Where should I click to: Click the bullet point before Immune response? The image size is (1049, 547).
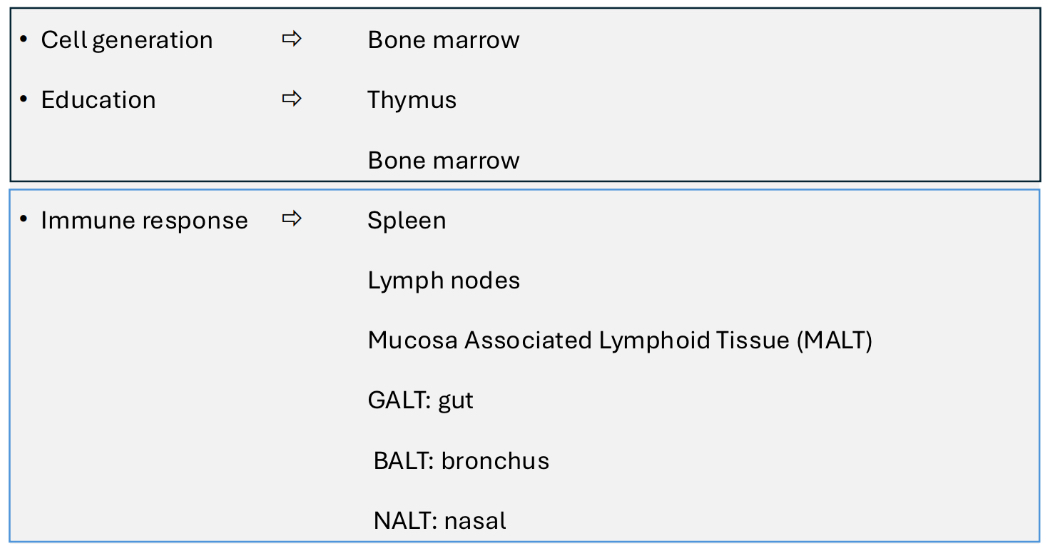23,220
